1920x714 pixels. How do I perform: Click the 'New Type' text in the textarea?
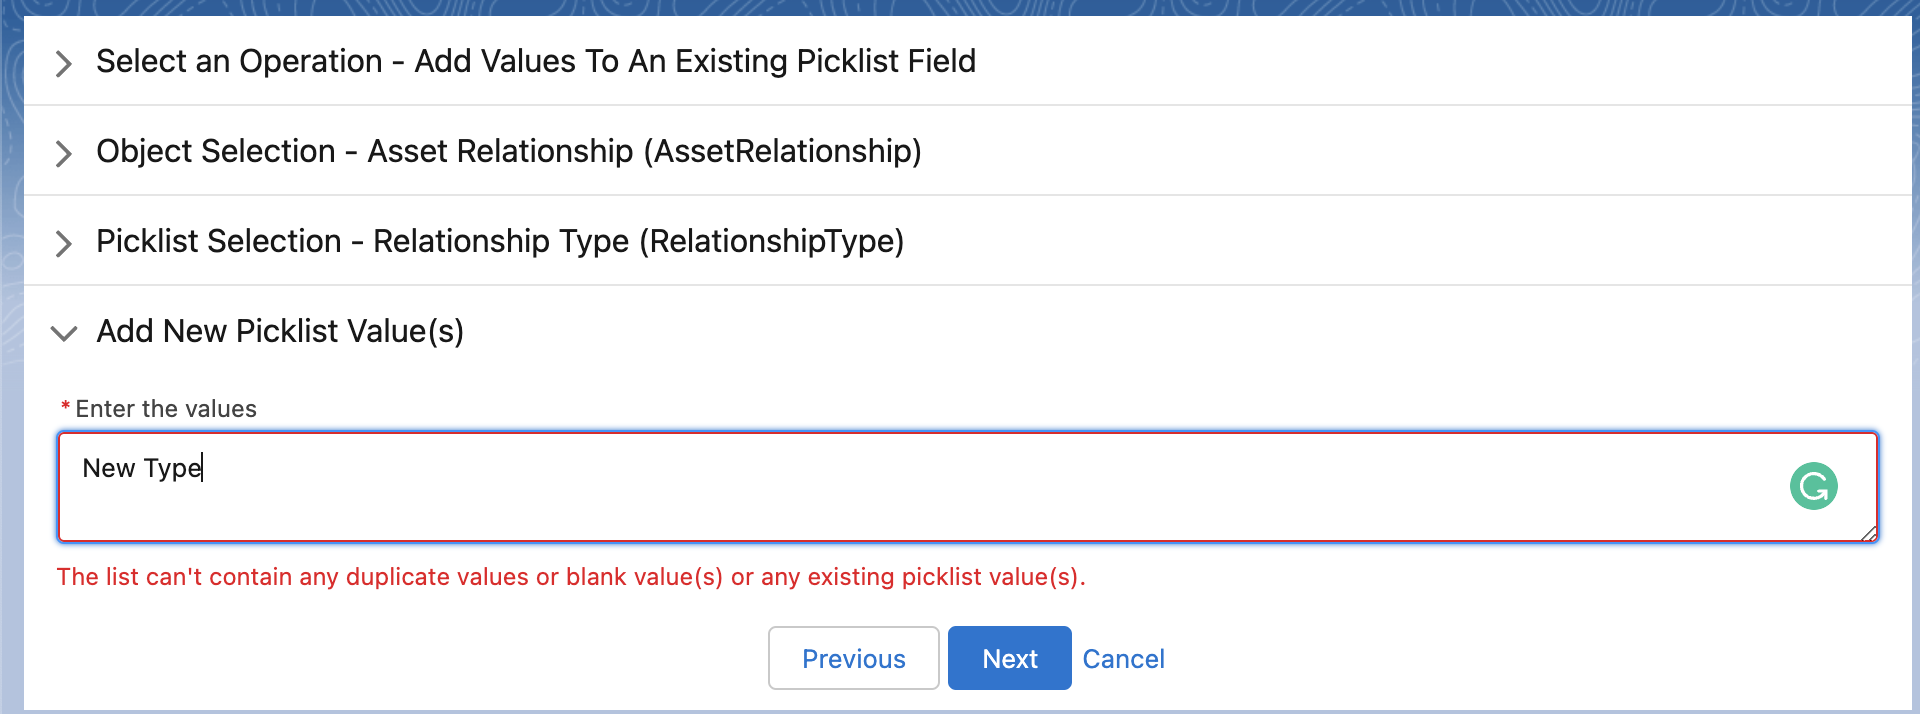[142, 468]
